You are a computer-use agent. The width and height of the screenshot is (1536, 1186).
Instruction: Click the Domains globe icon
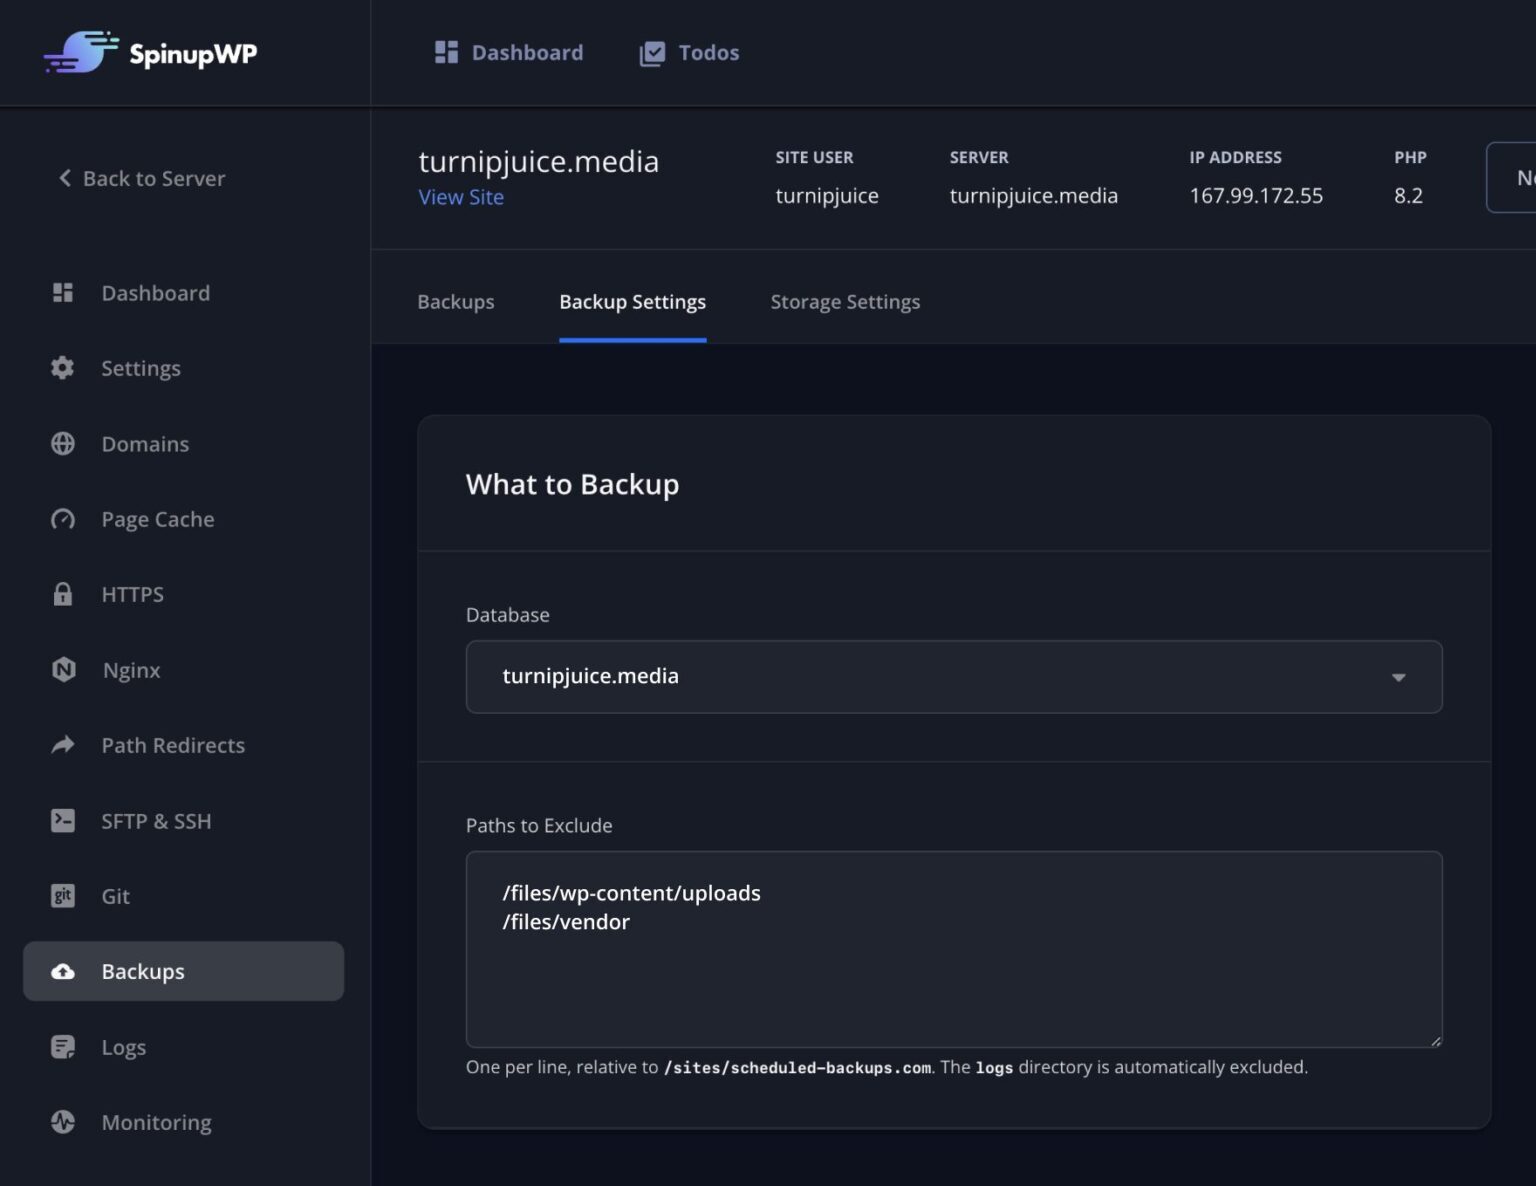pyautogui.click(x=63, y=443)
